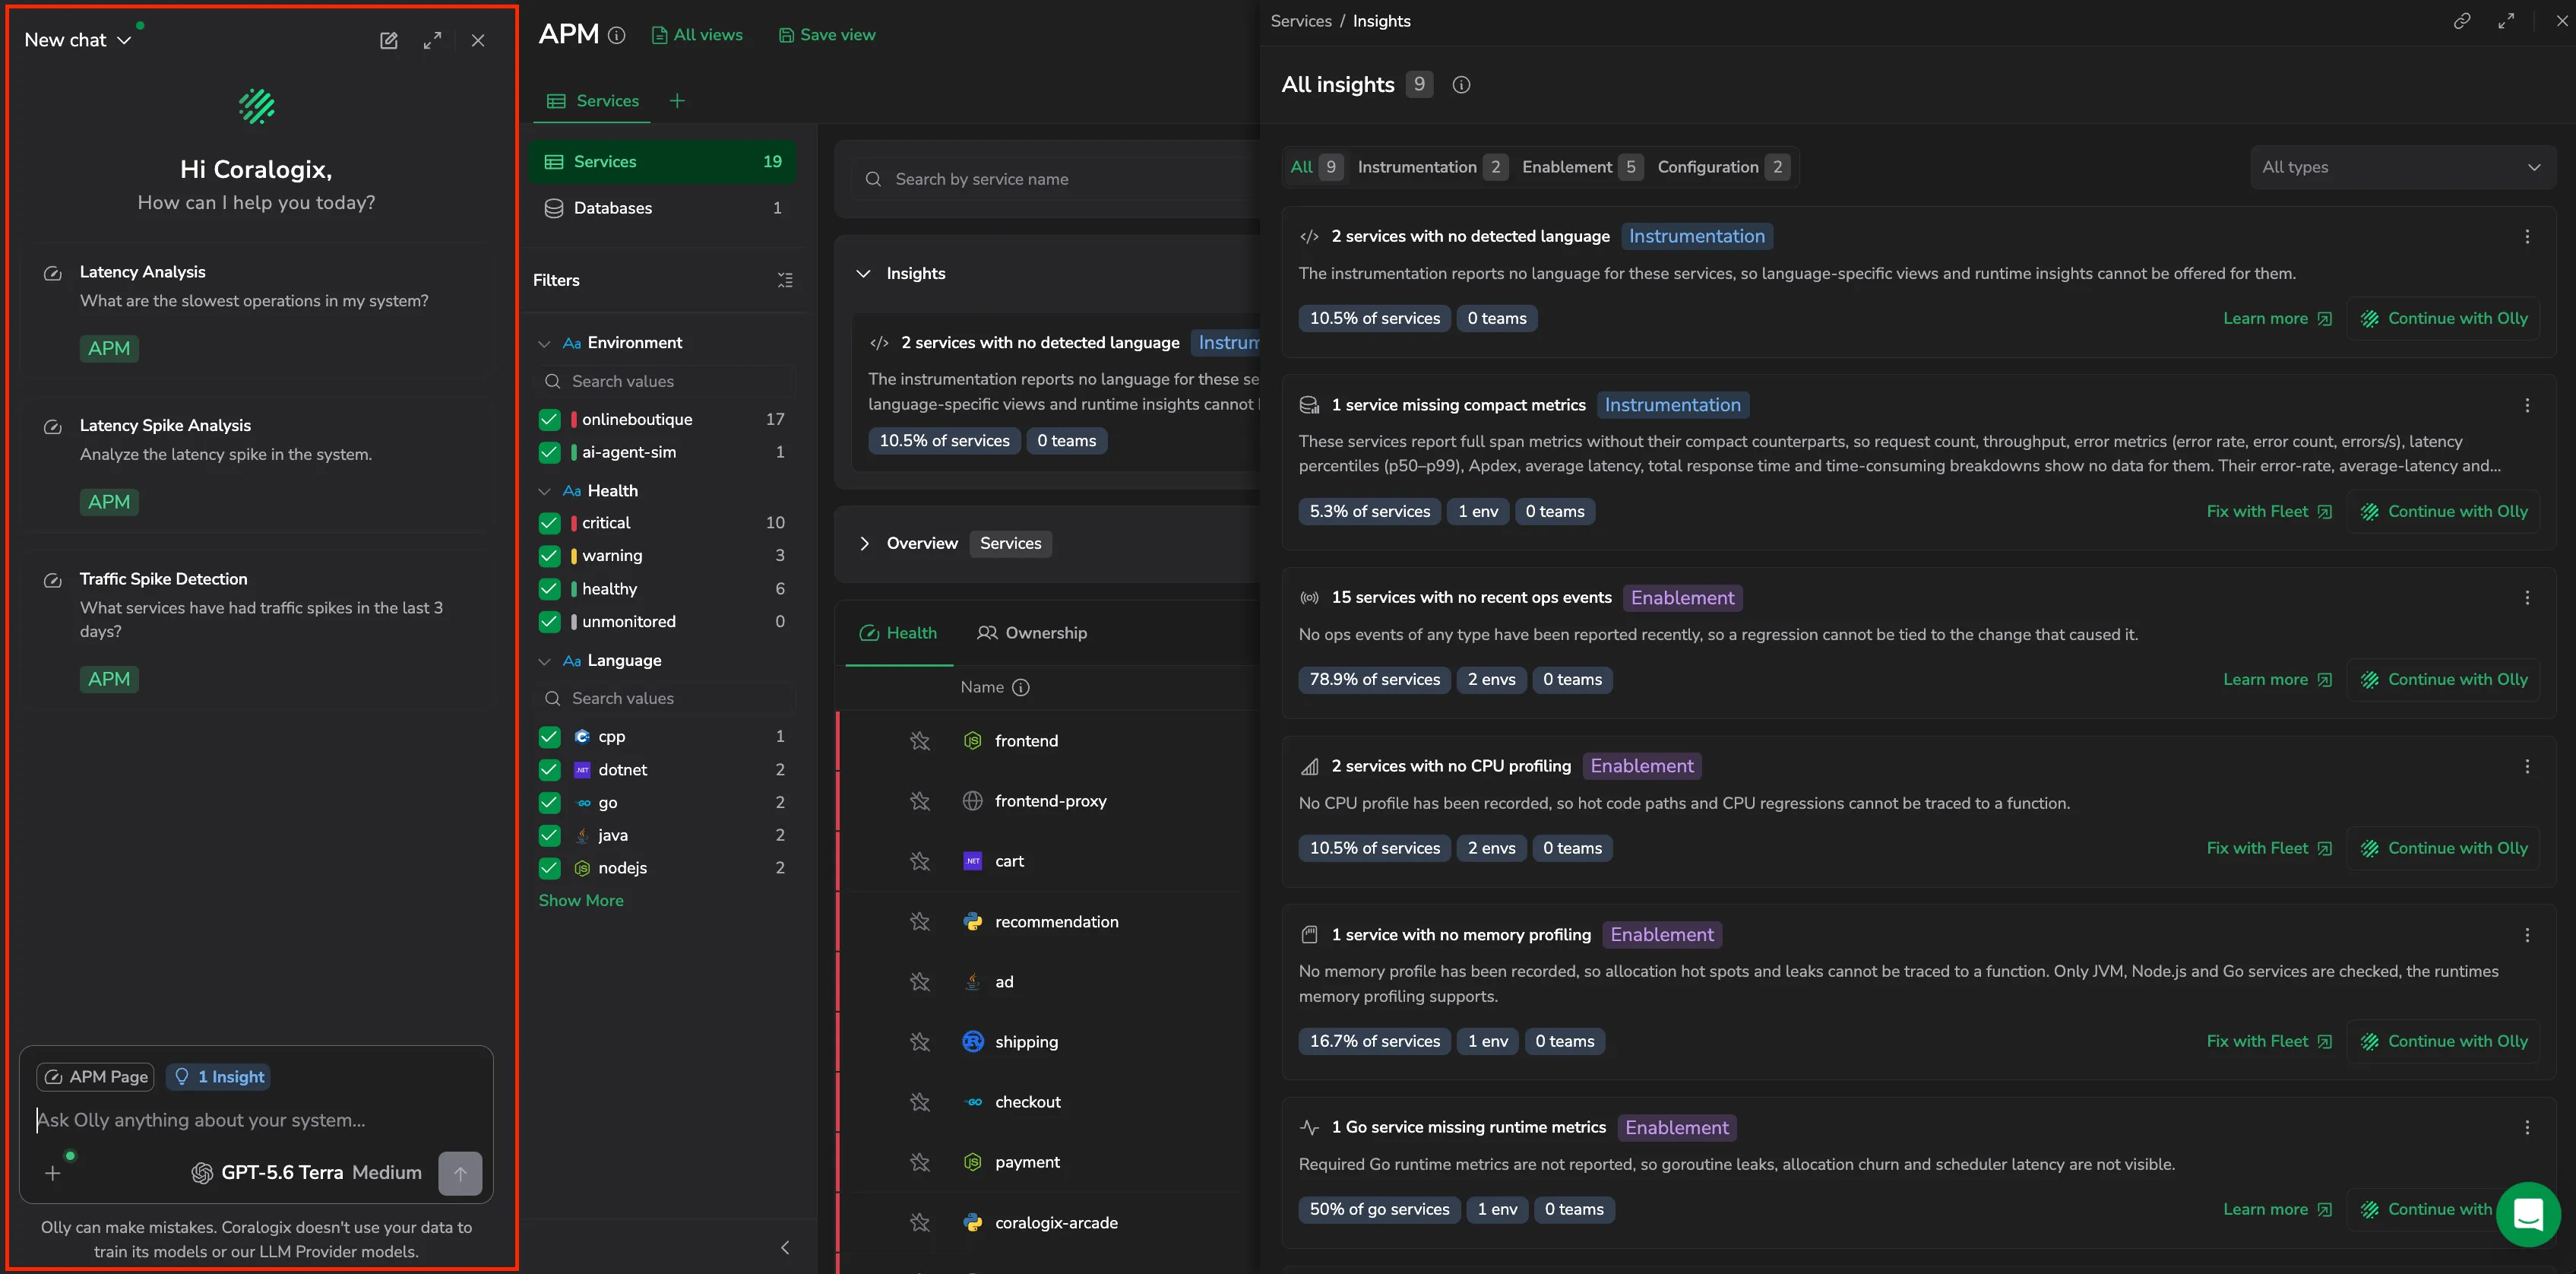Image resolution: width=2576 pixels, height=1274 pixels.
Task: Click Show More under Language filters
Action: 581,901
